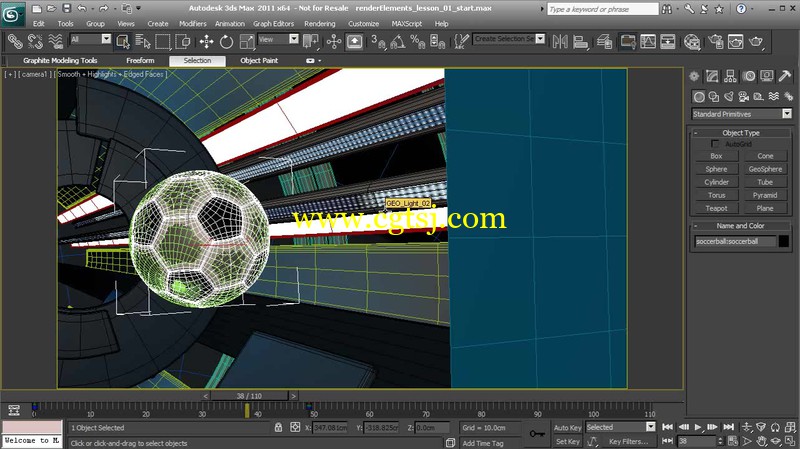
Task: Switch to the Cameras creation category
Action: tap(743, 96)
